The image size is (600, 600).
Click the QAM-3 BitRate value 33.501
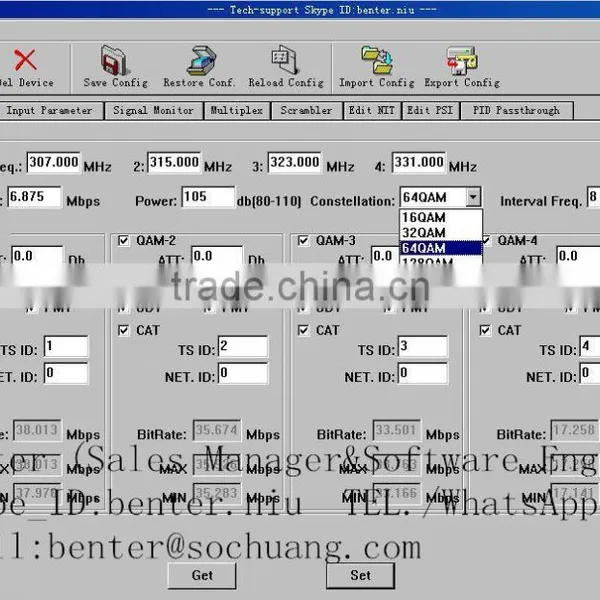397,430
